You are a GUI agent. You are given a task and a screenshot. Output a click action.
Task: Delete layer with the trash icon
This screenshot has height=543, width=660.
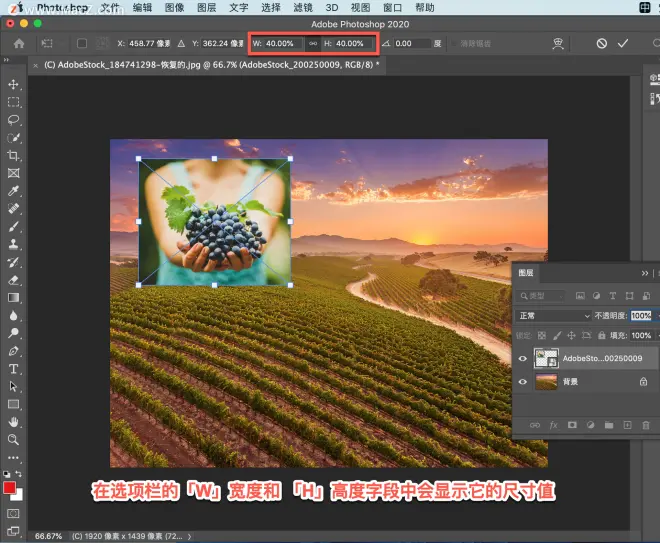click(646, 425)
